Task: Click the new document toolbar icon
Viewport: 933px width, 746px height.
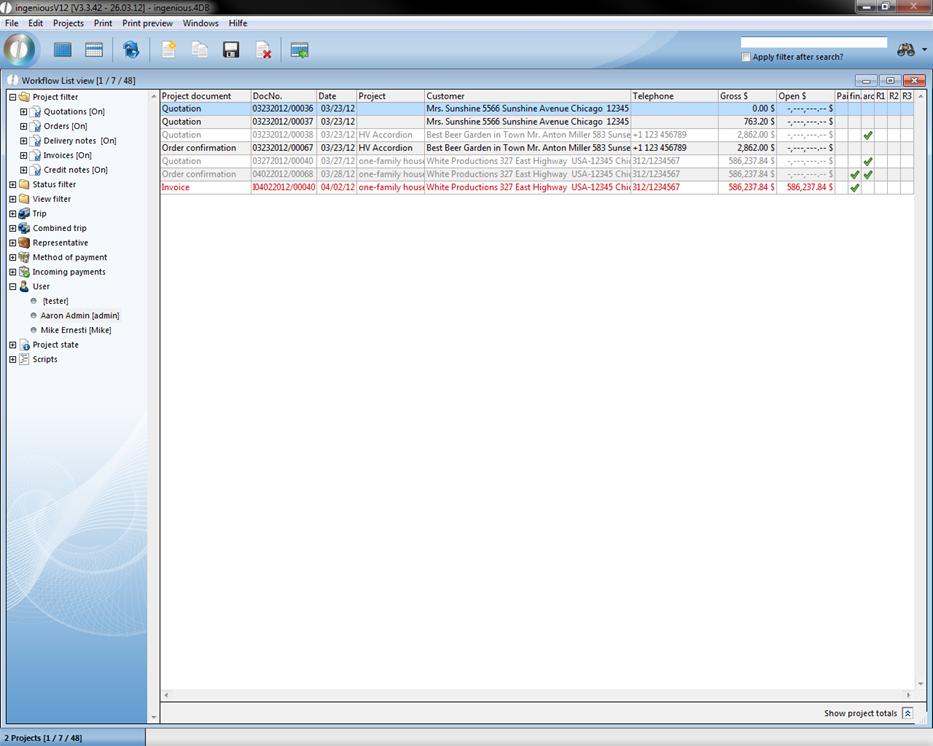Action: (169, 50)
